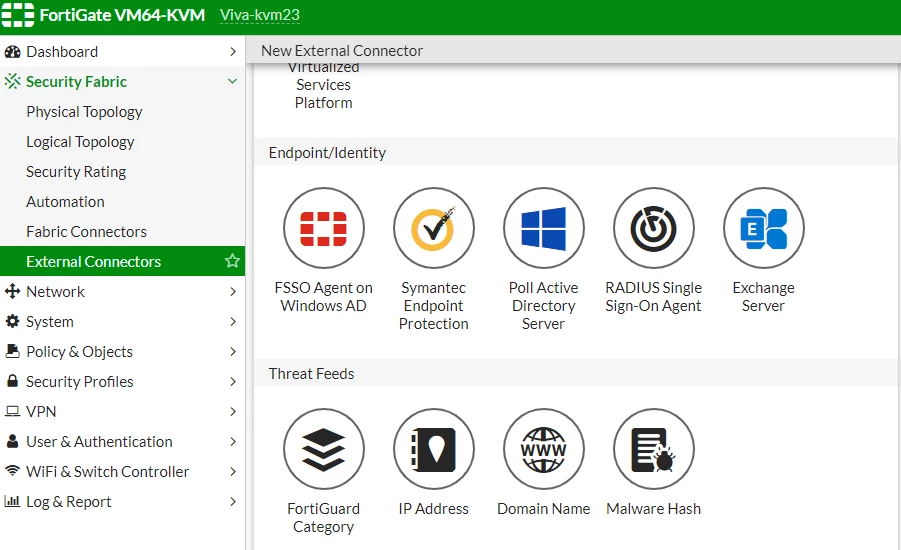
Task: Expand the VPN menu chevron
Action: (x=233, y=411)
